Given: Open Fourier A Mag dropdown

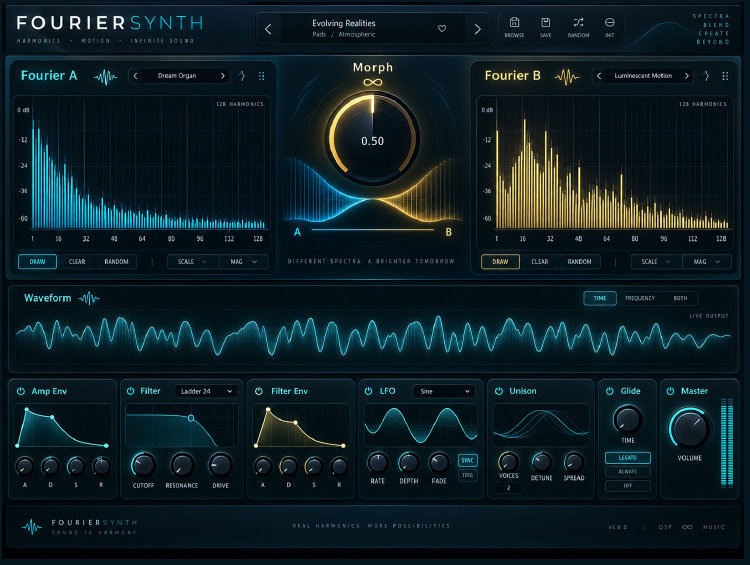Looking at the screenshot, I should 243,262.
